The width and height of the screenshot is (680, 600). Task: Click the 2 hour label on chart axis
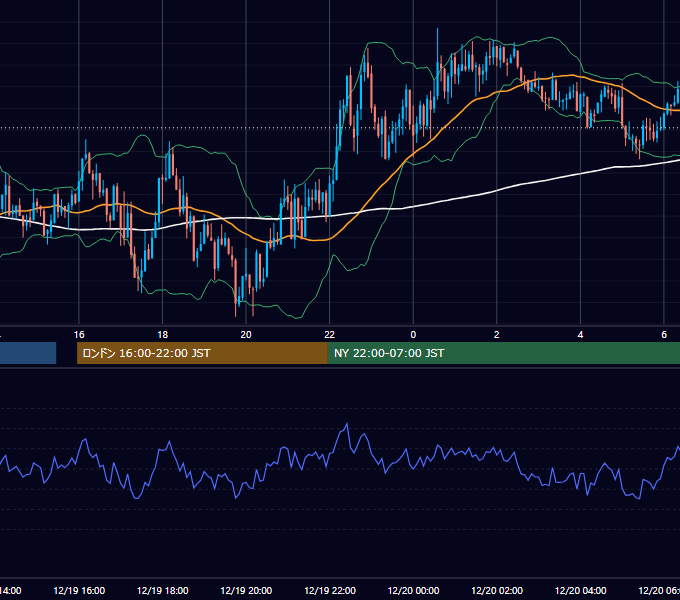pos(497,335)
